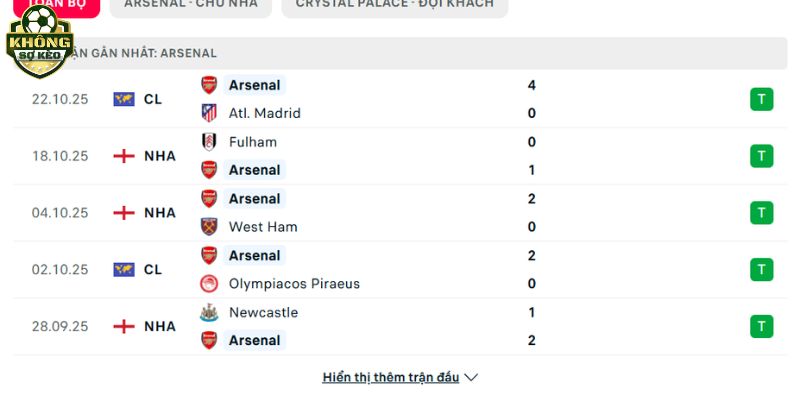Click the England flag icon for 18.10.25

coord(124,156)
